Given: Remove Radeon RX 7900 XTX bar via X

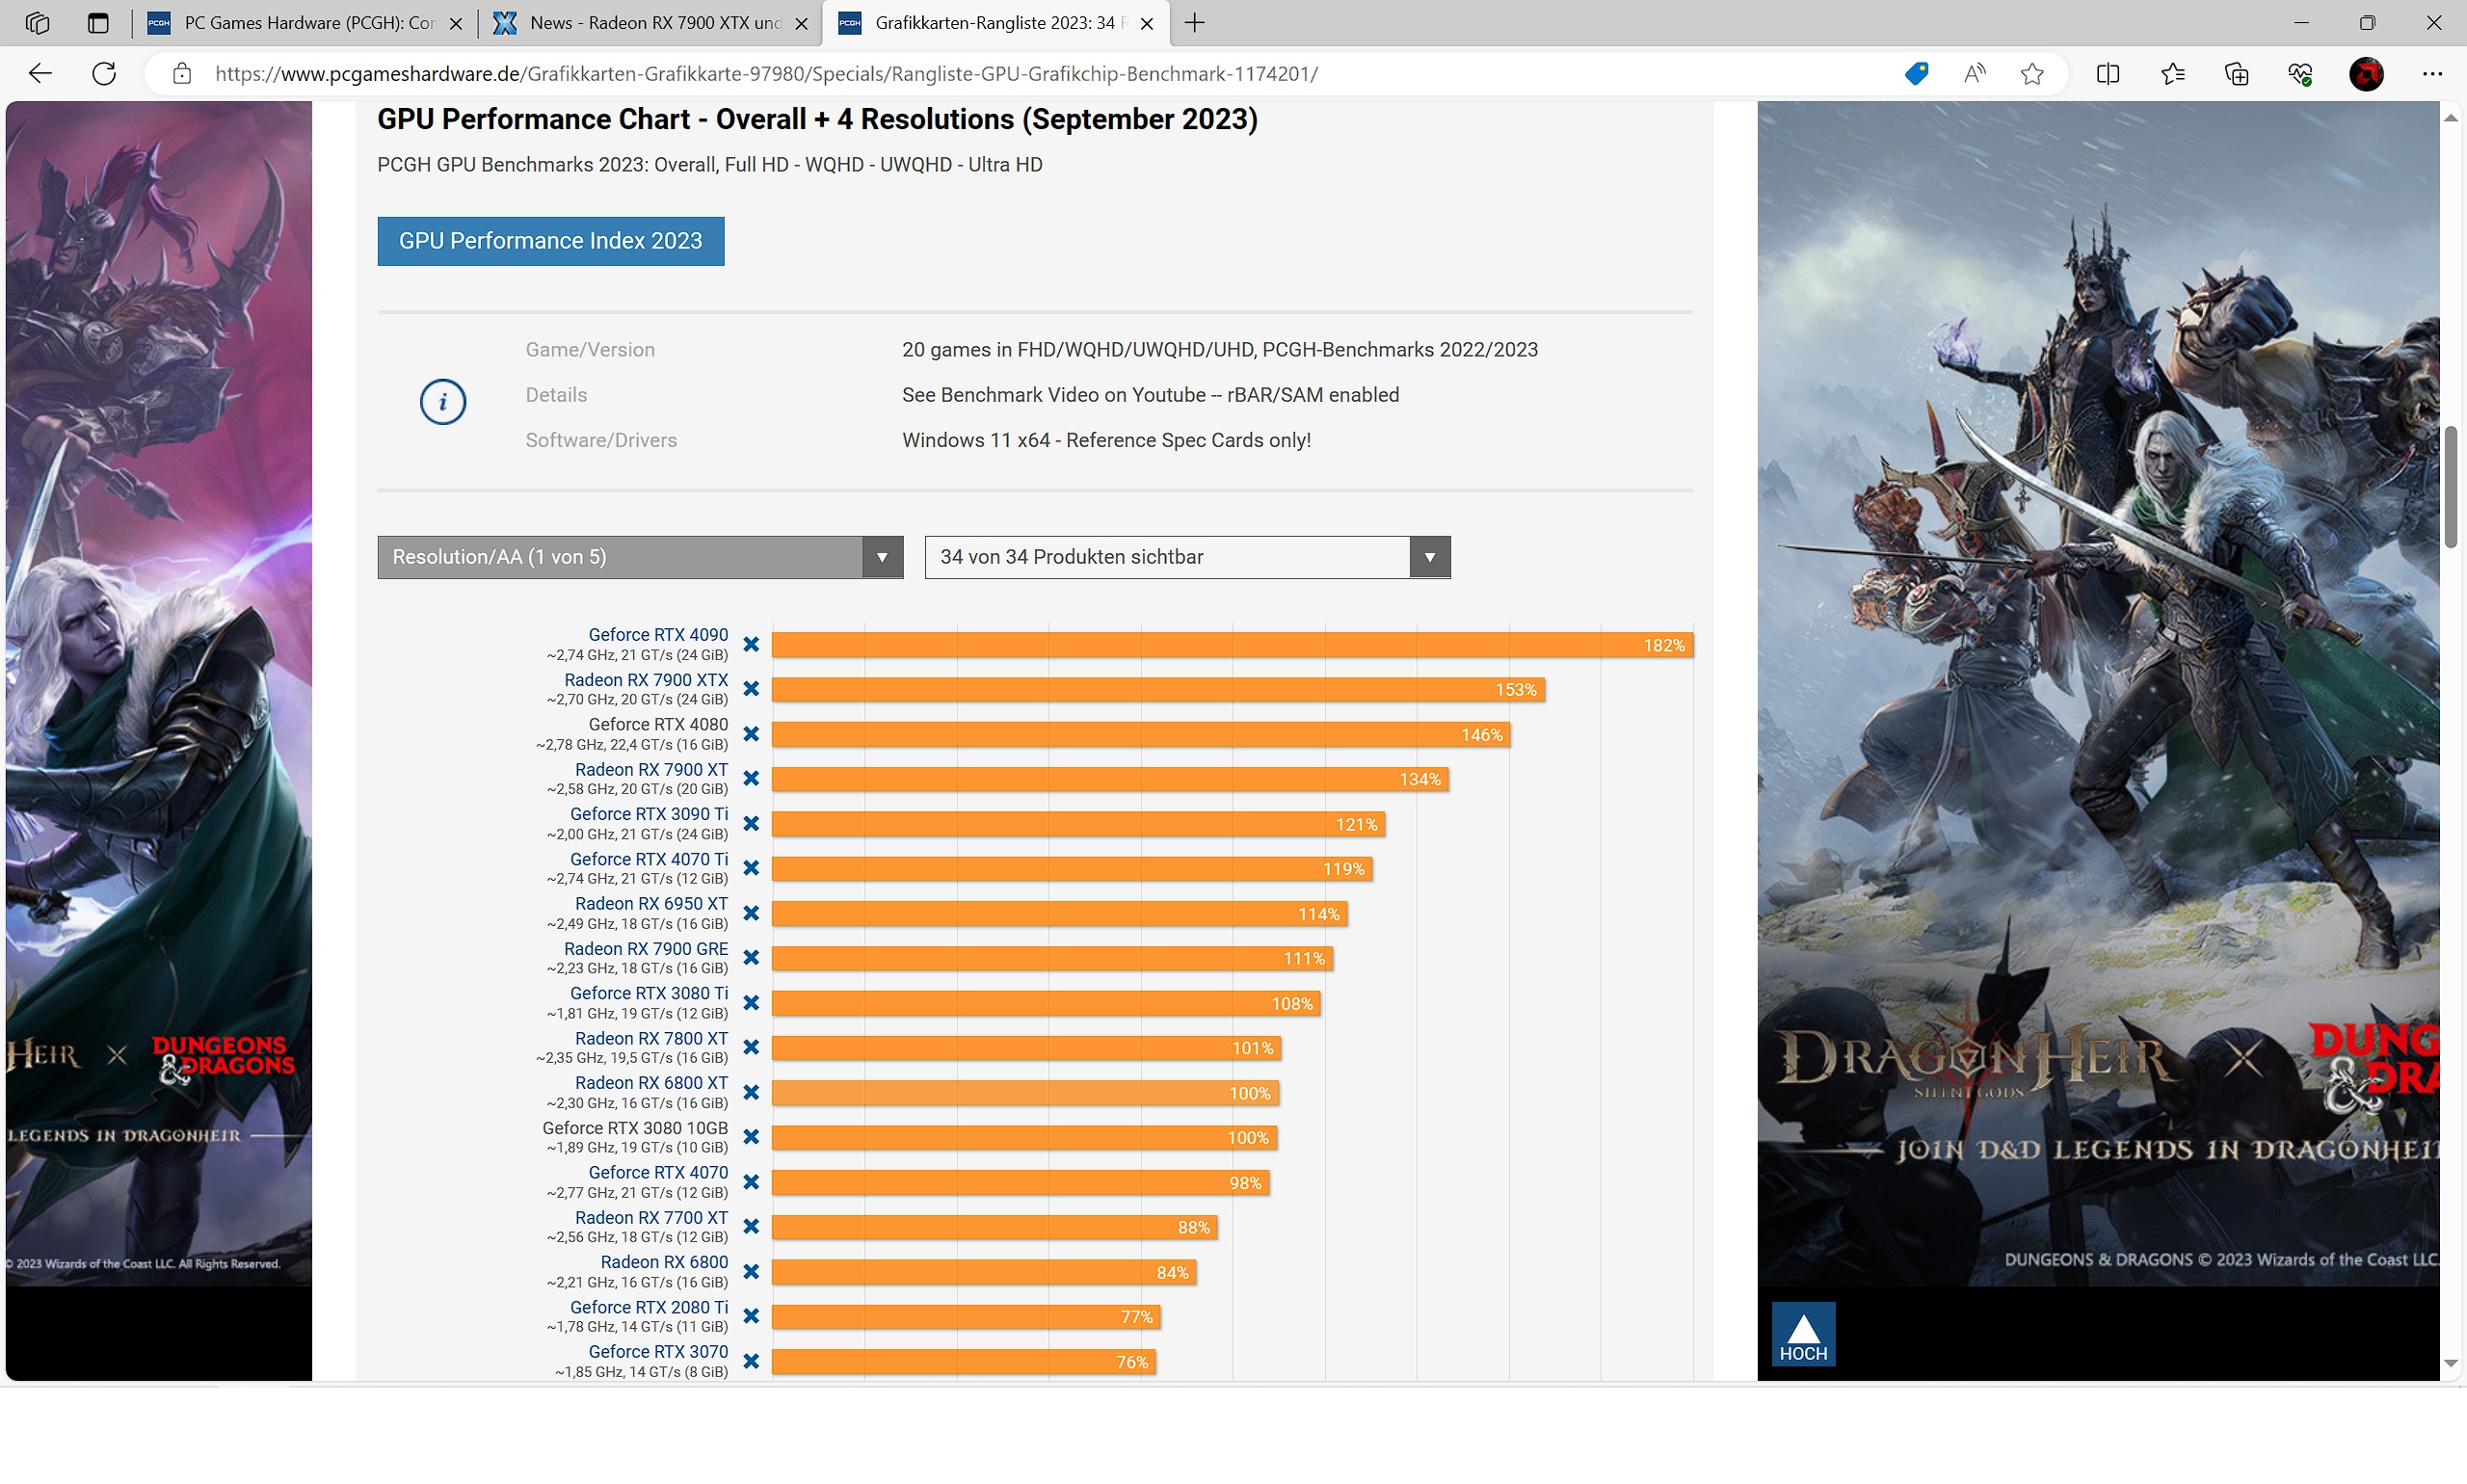Looking at the screenshot, I should 751,689.
